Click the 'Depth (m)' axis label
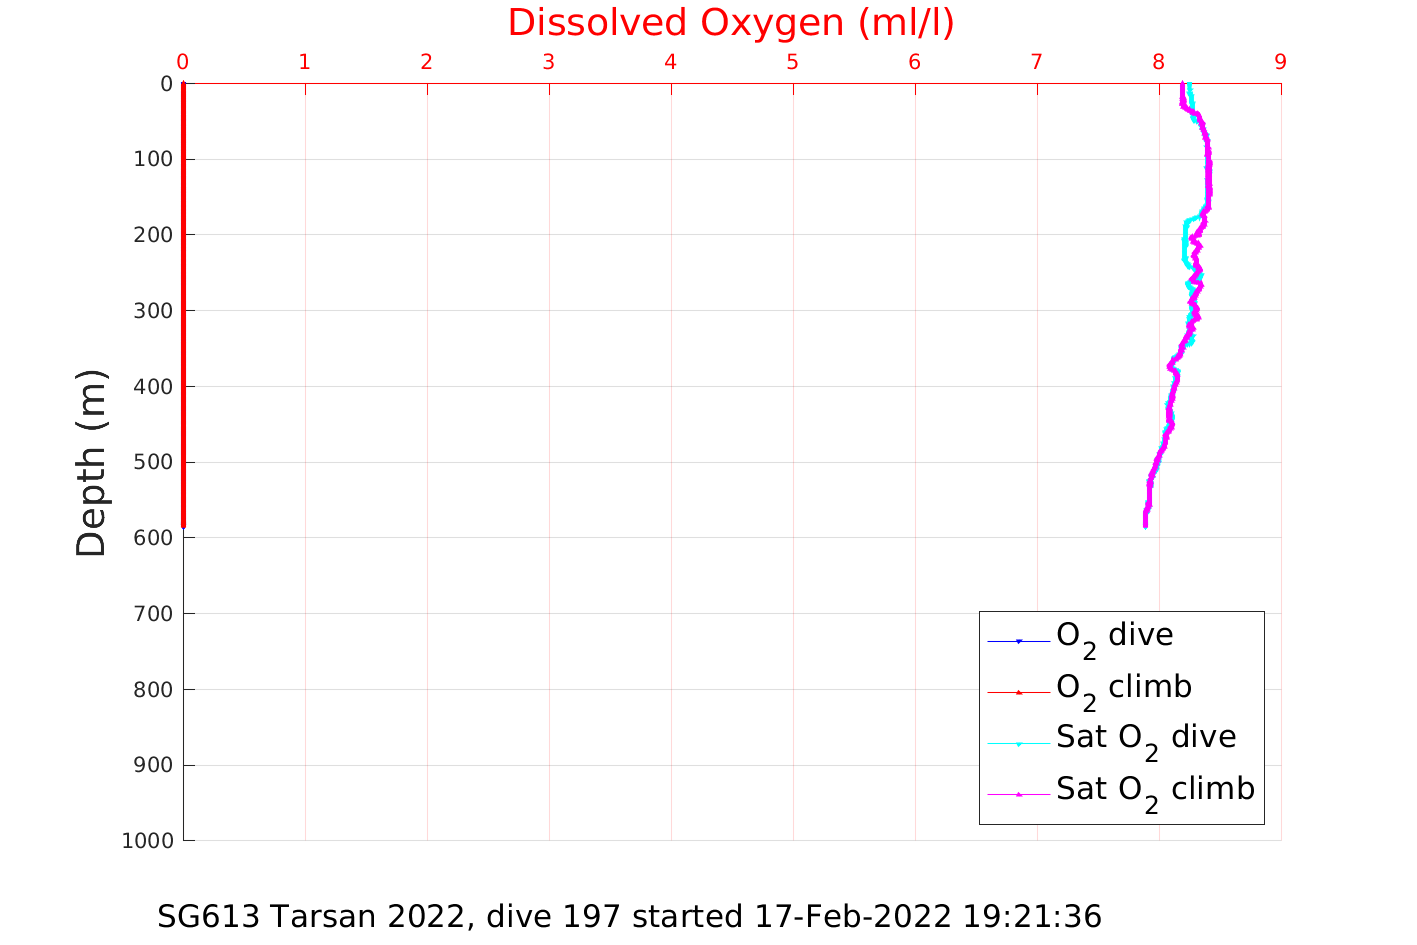Viewport: 1417px width, 945px height. pyautogui.click(x=91, y=462)
